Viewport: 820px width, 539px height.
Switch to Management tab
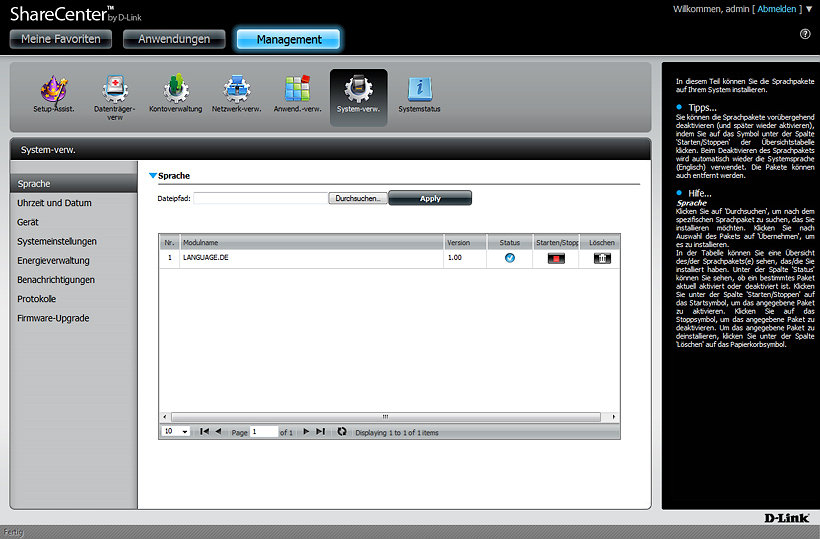[289, 39]
